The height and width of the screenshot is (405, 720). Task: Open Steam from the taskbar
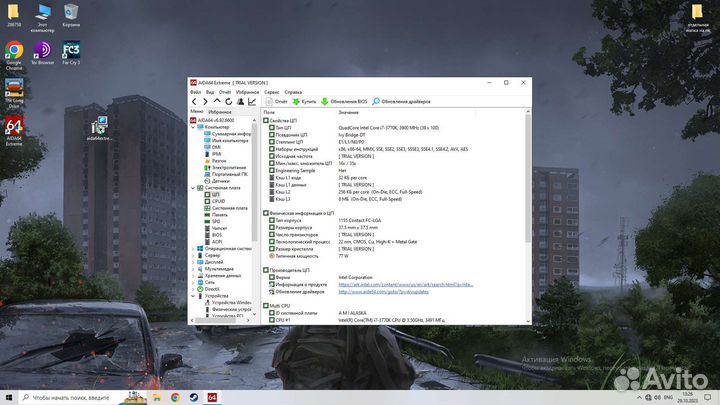coord(194,397)
